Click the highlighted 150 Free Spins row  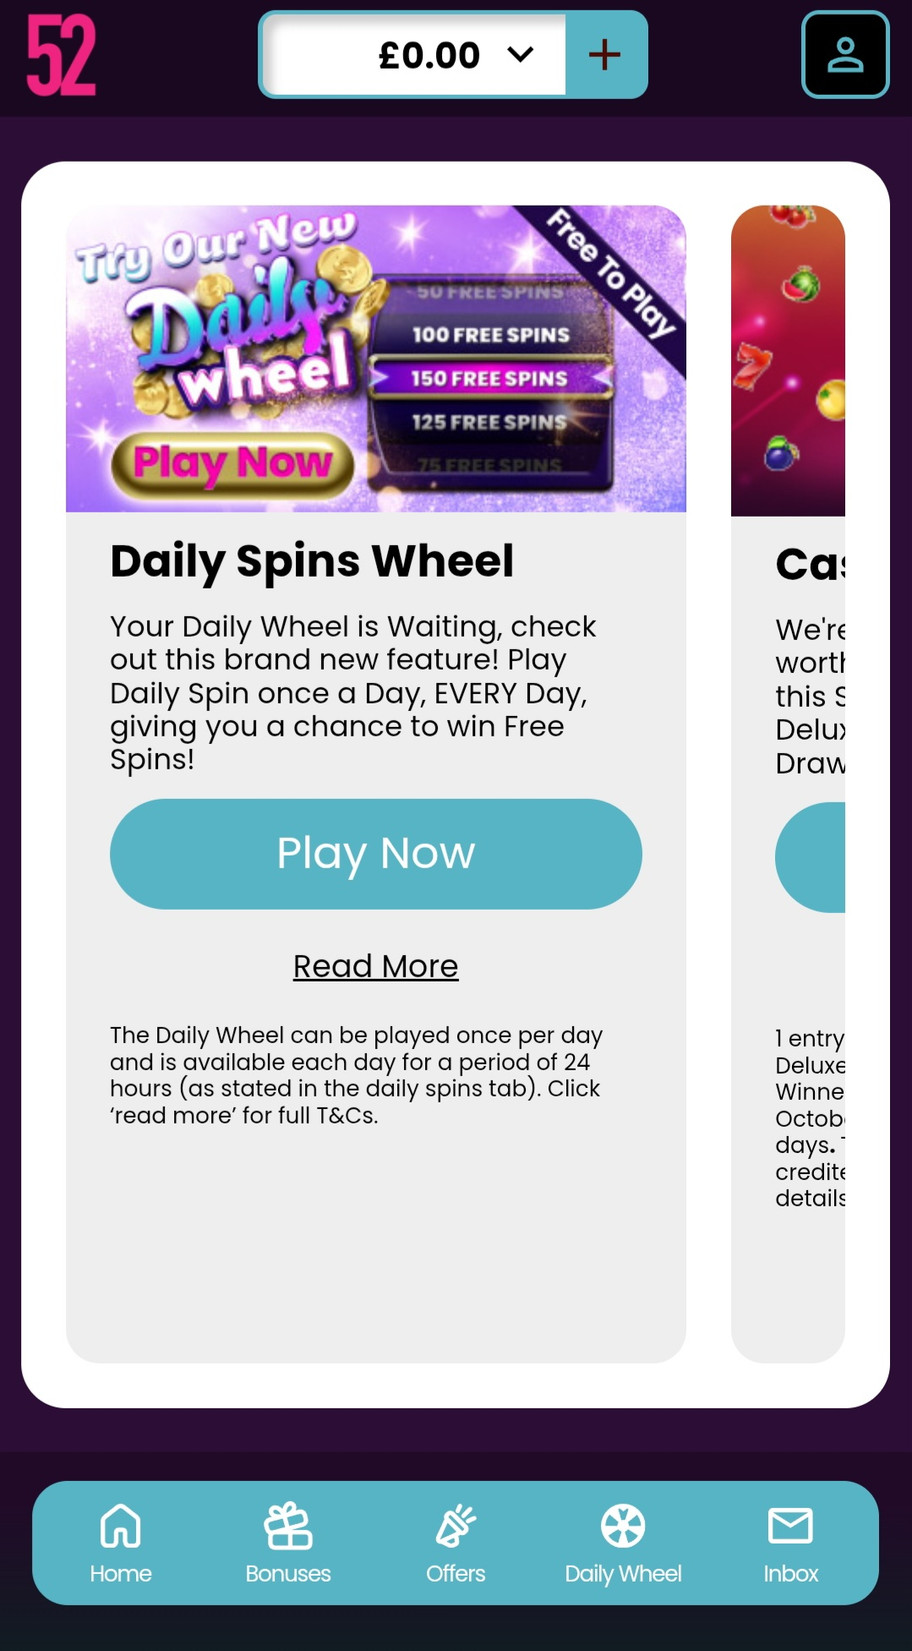point(490,378)
